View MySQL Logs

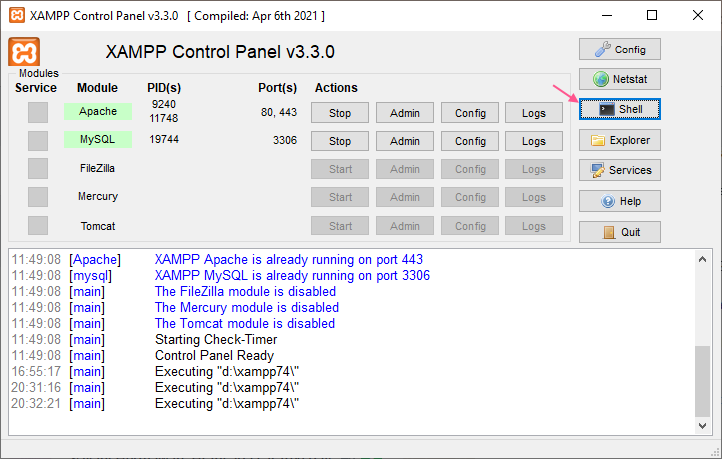click(534, 141)
